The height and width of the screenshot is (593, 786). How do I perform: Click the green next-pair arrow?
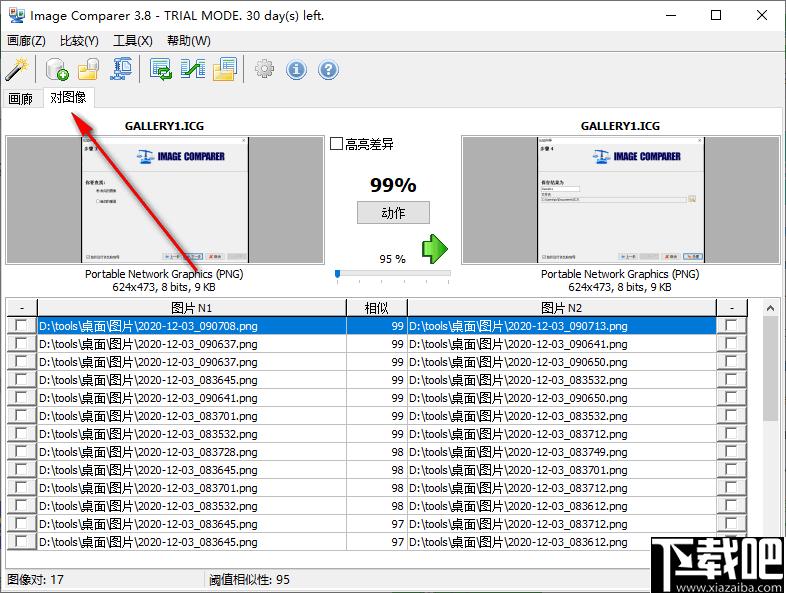pos(434,249)
